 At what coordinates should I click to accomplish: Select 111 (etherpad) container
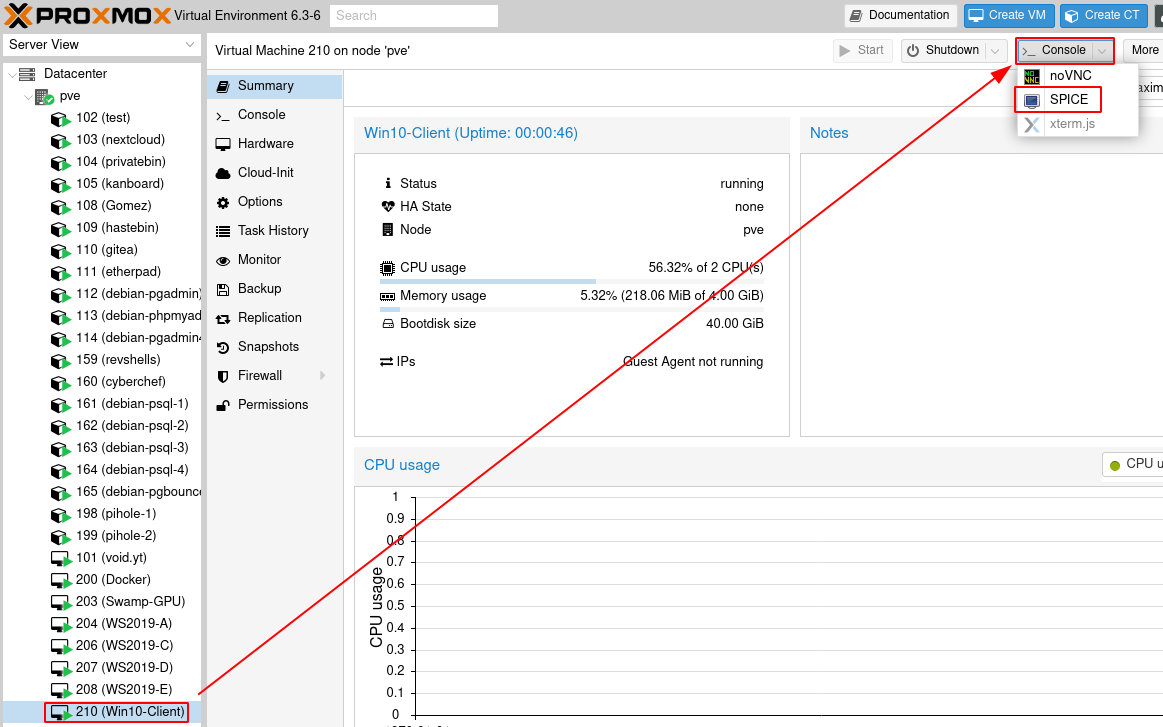102,272
